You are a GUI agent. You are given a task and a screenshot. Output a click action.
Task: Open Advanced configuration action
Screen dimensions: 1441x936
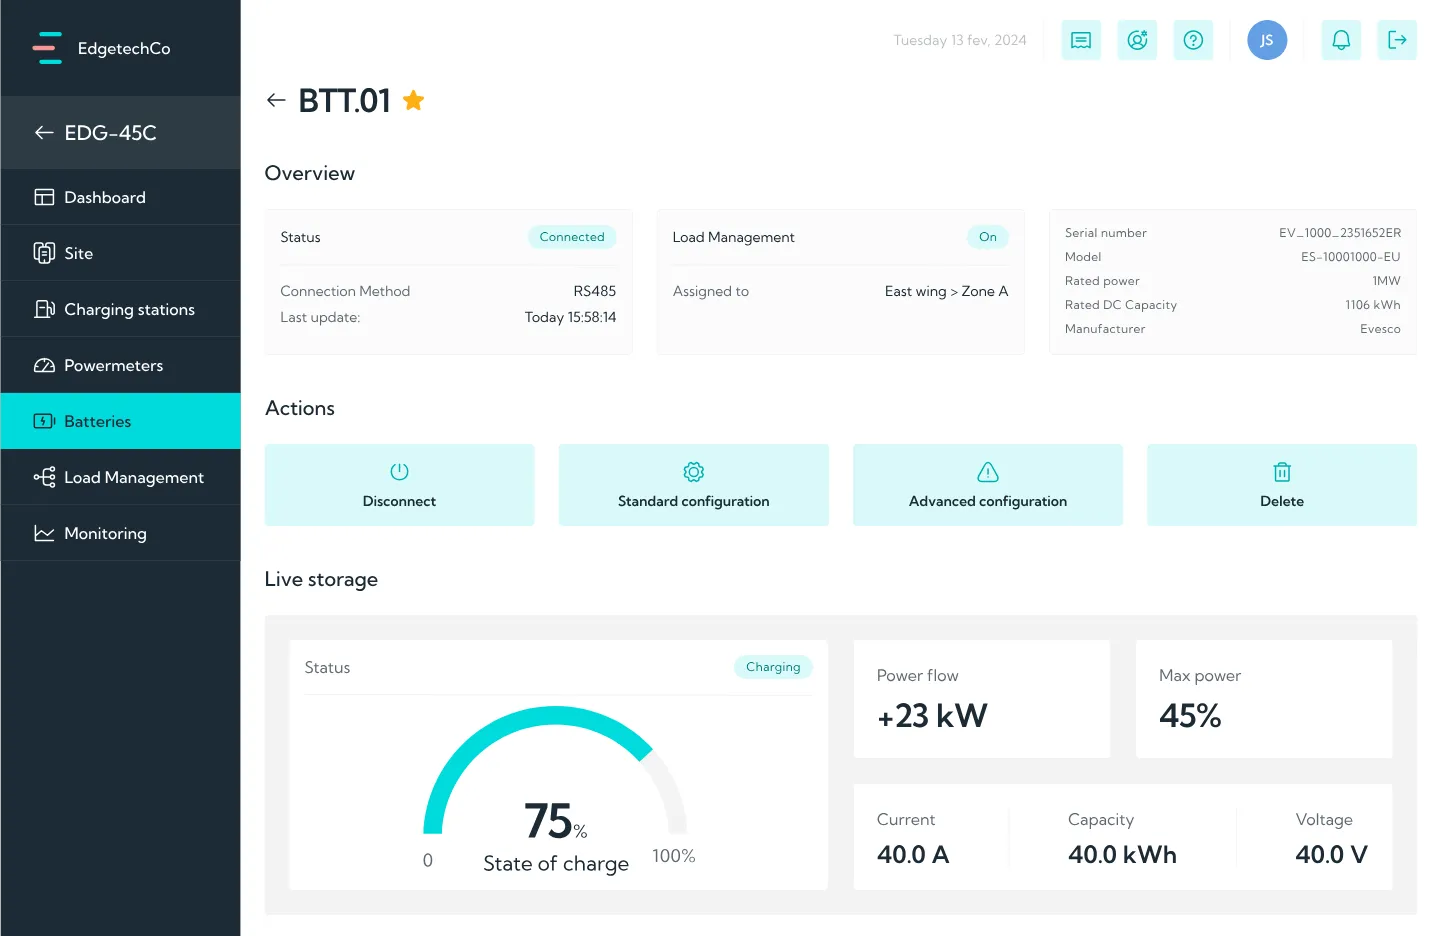point(988,485)
